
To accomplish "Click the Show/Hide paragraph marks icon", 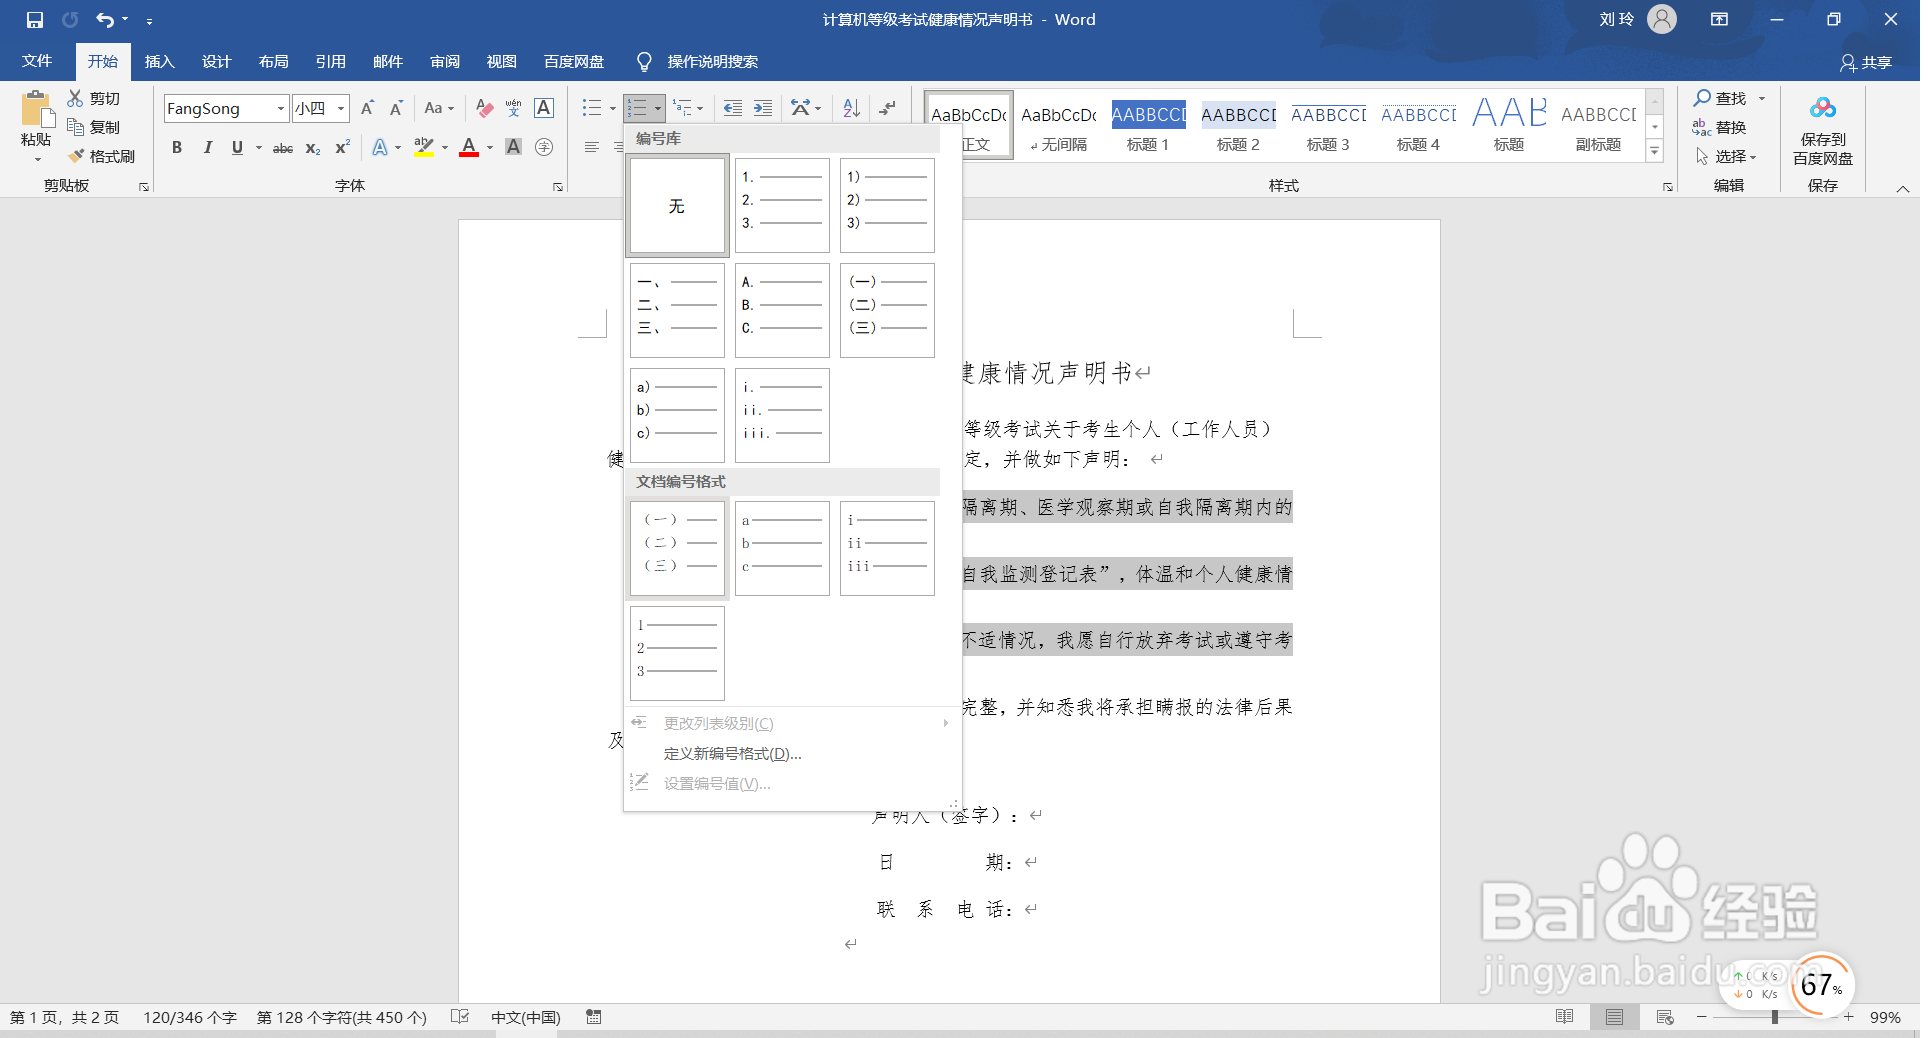I will point(887,108).
